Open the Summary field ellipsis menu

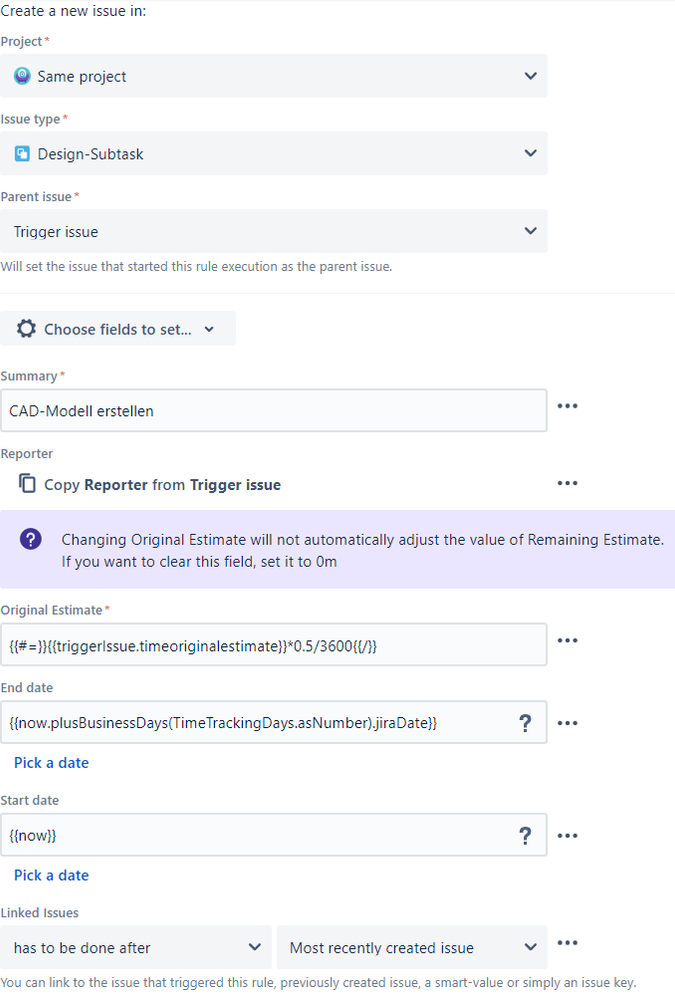(567, 406)
